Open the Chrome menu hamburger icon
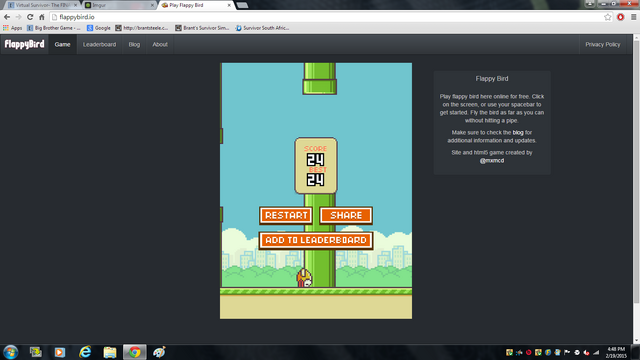 pos(633,17)
